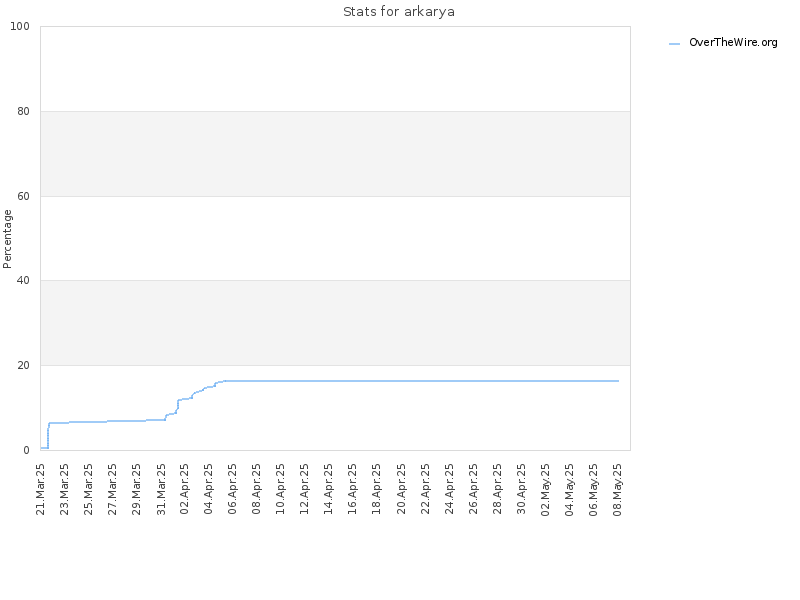Click the 100 y-axis tick label
Screen dimensions: 800x600
coord(20,27)
